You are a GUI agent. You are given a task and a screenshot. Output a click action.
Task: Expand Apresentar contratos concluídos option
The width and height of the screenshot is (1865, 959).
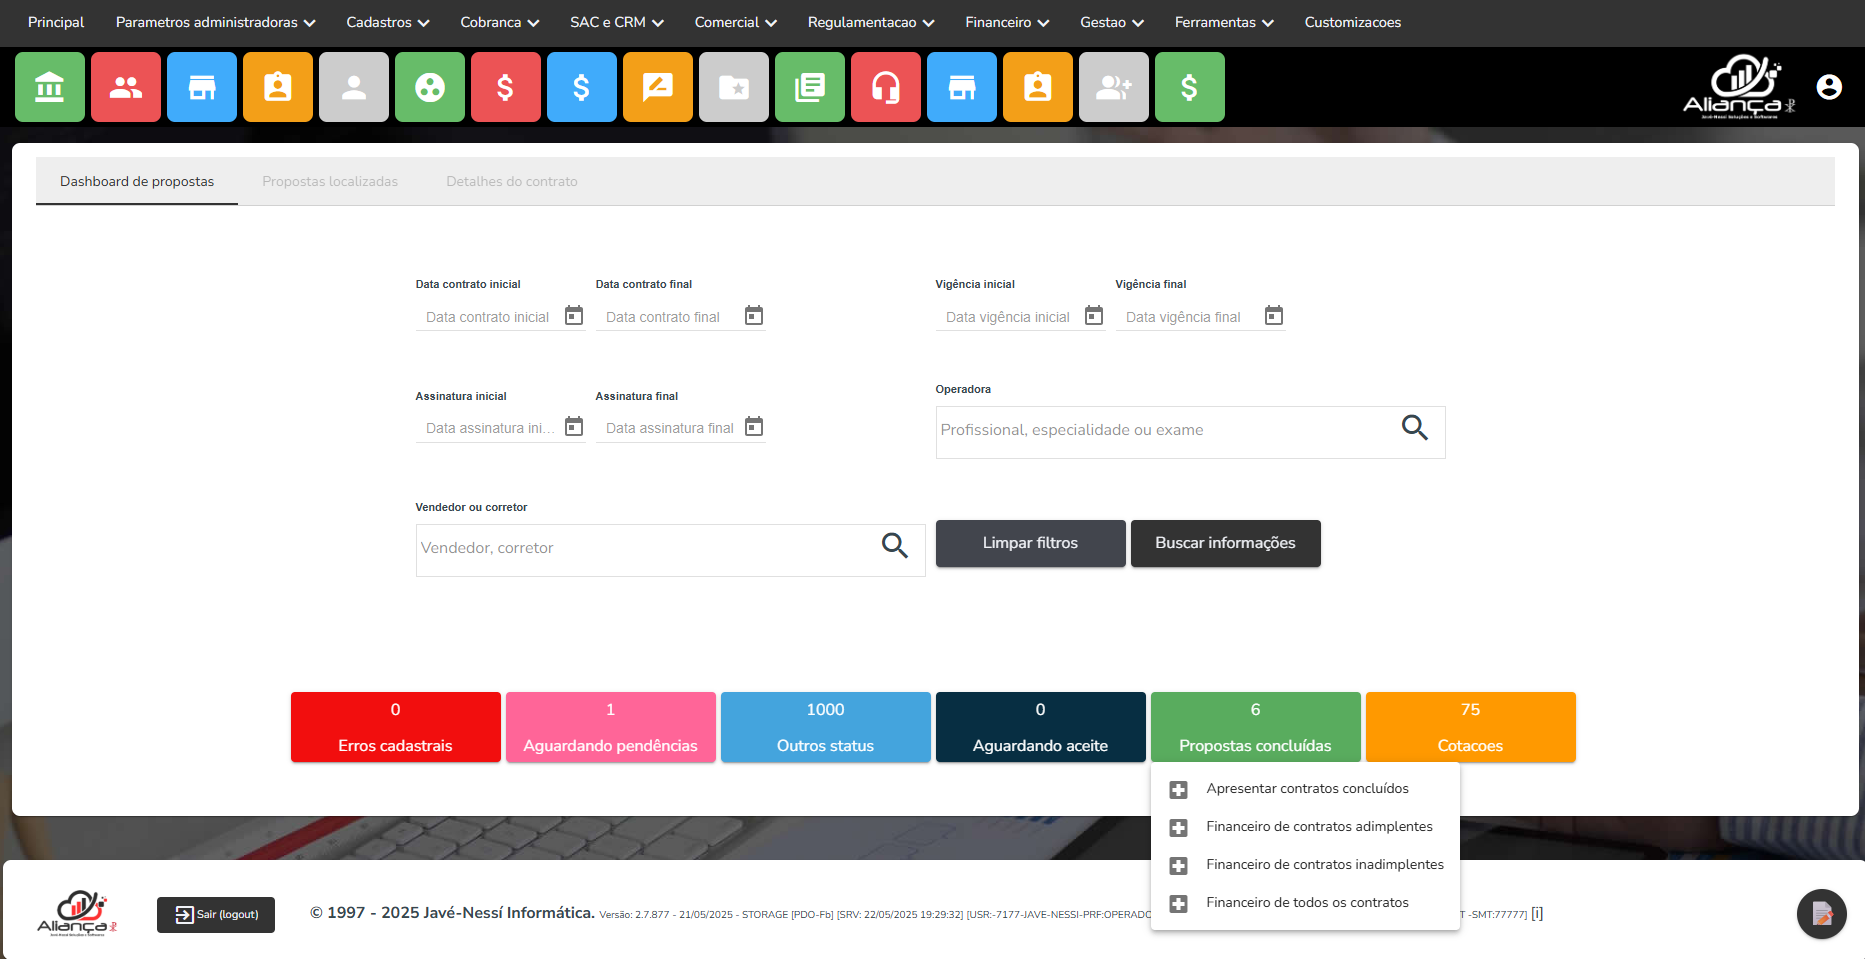pyautogui.click(x=1179, y=790)
